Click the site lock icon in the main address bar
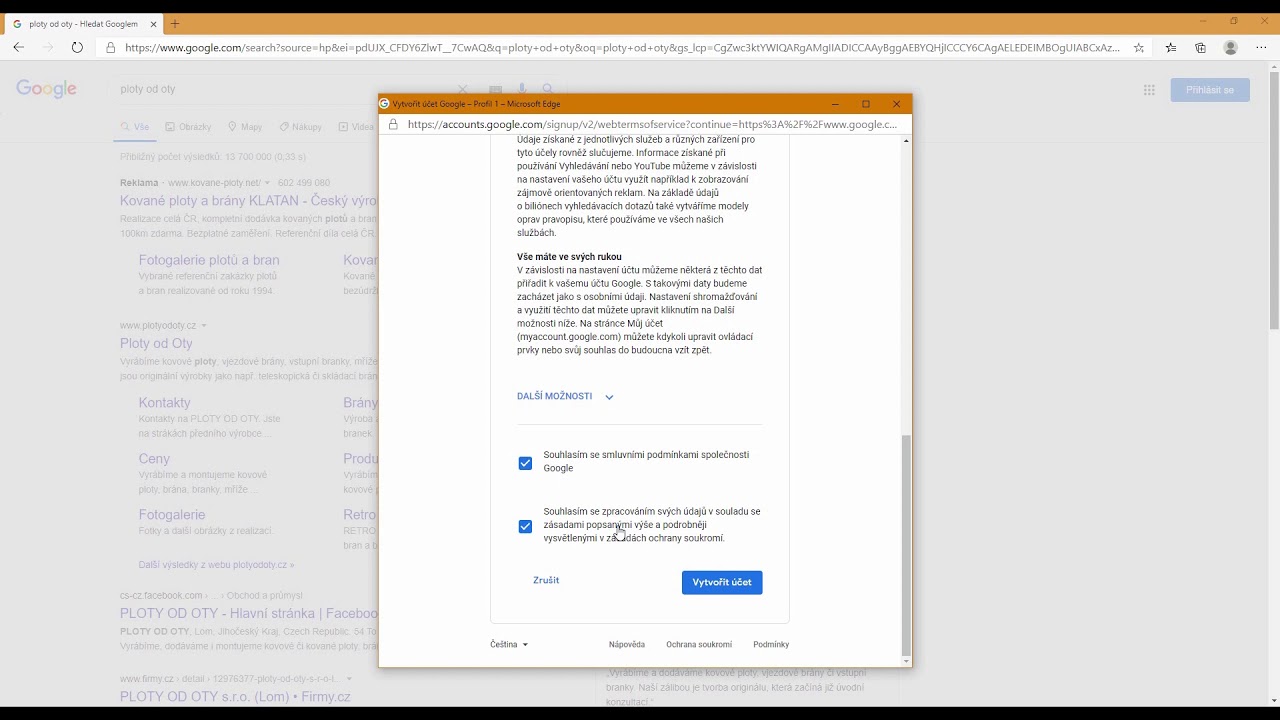The width and height of the screenshot is (1280, 720). (x=112, y=47)
